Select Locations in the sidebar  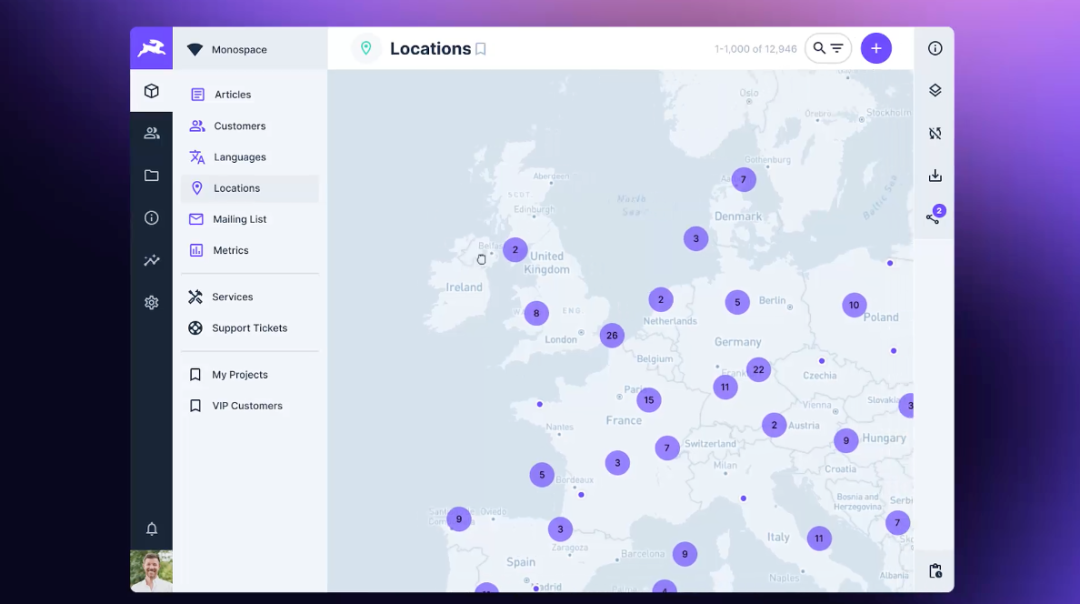[250, 188]
